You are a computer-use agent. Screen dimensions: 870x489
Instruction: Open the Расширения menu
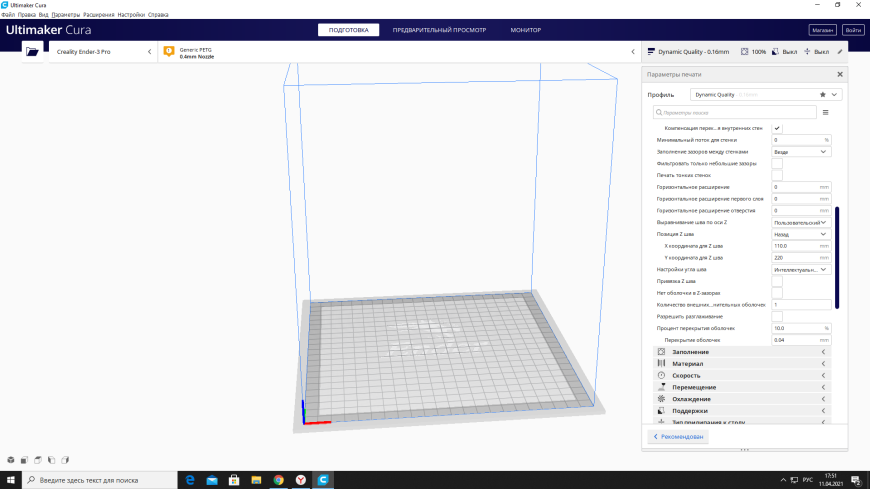pos(99,15)
